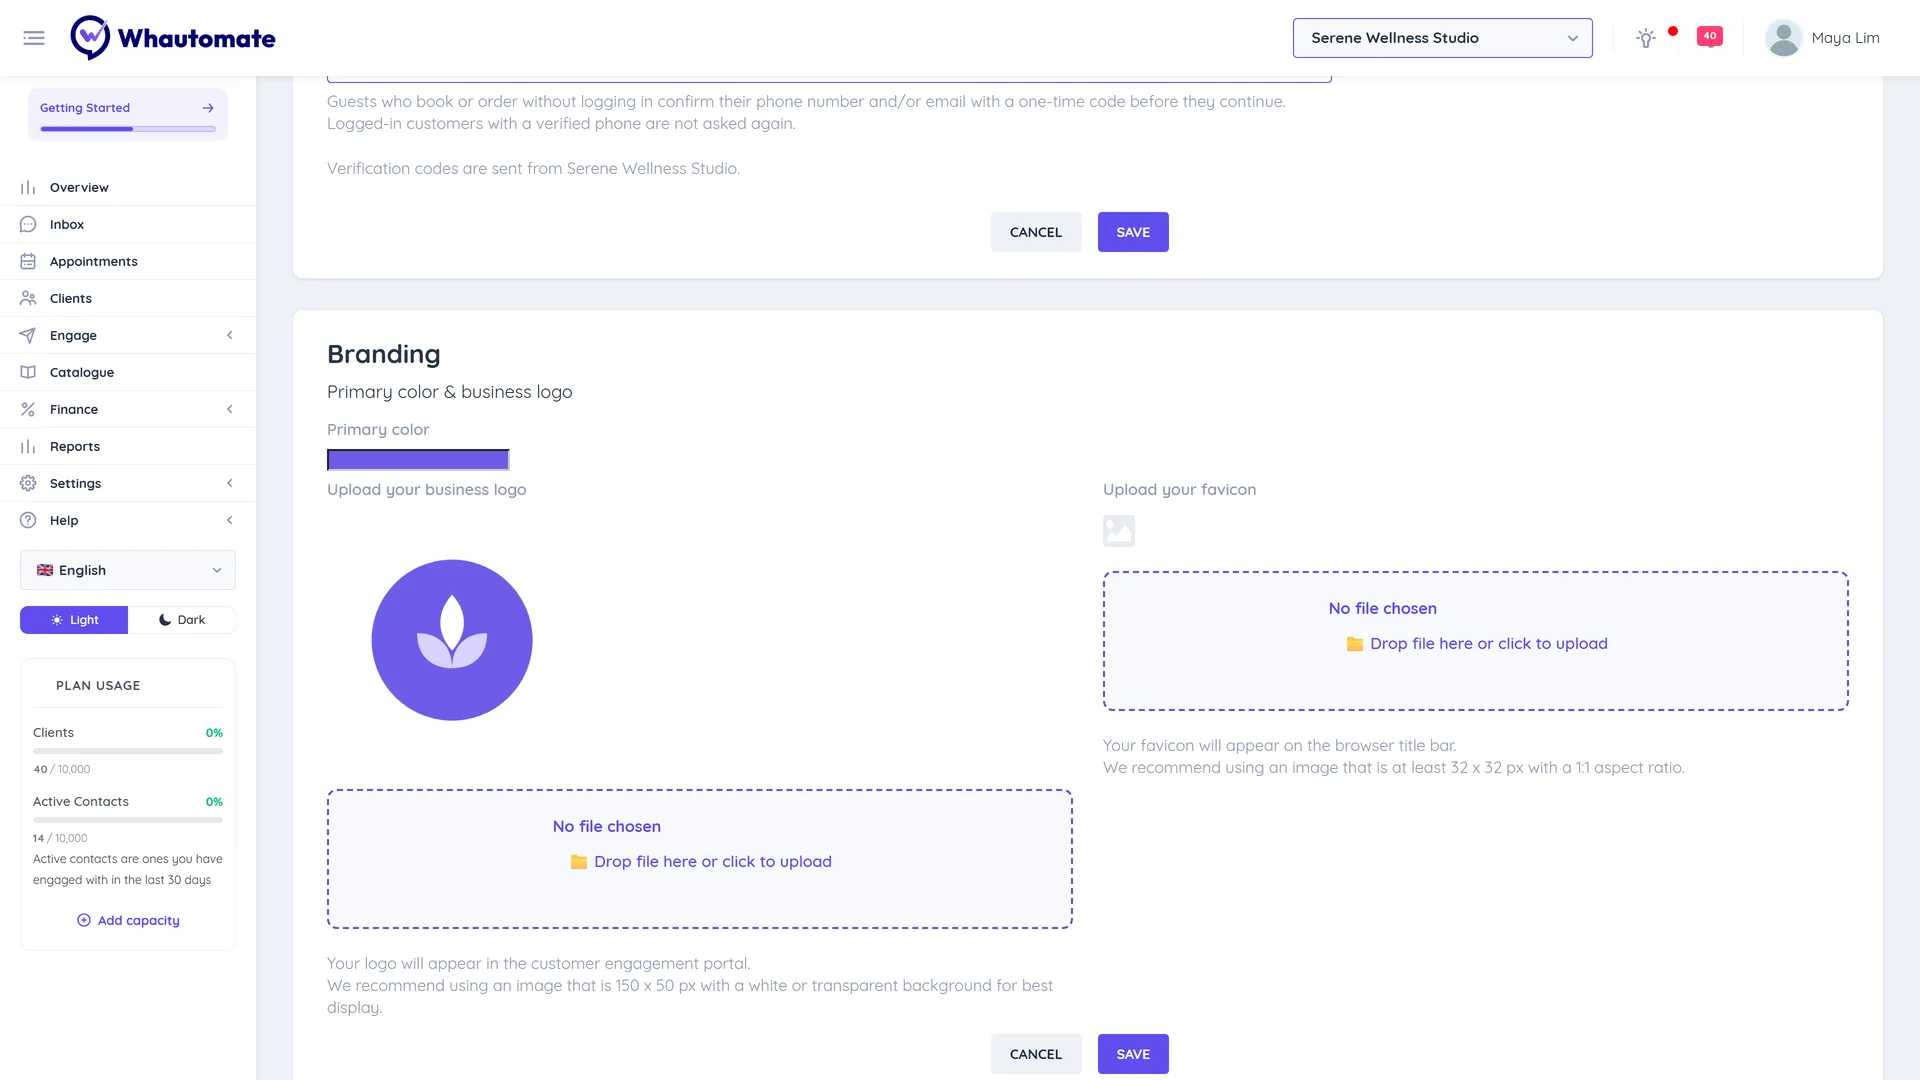The height and width of the screenshot is (1080, 1920).
Task: Click the favicon placeholder image icon
Action: [x=1119, y=531]
